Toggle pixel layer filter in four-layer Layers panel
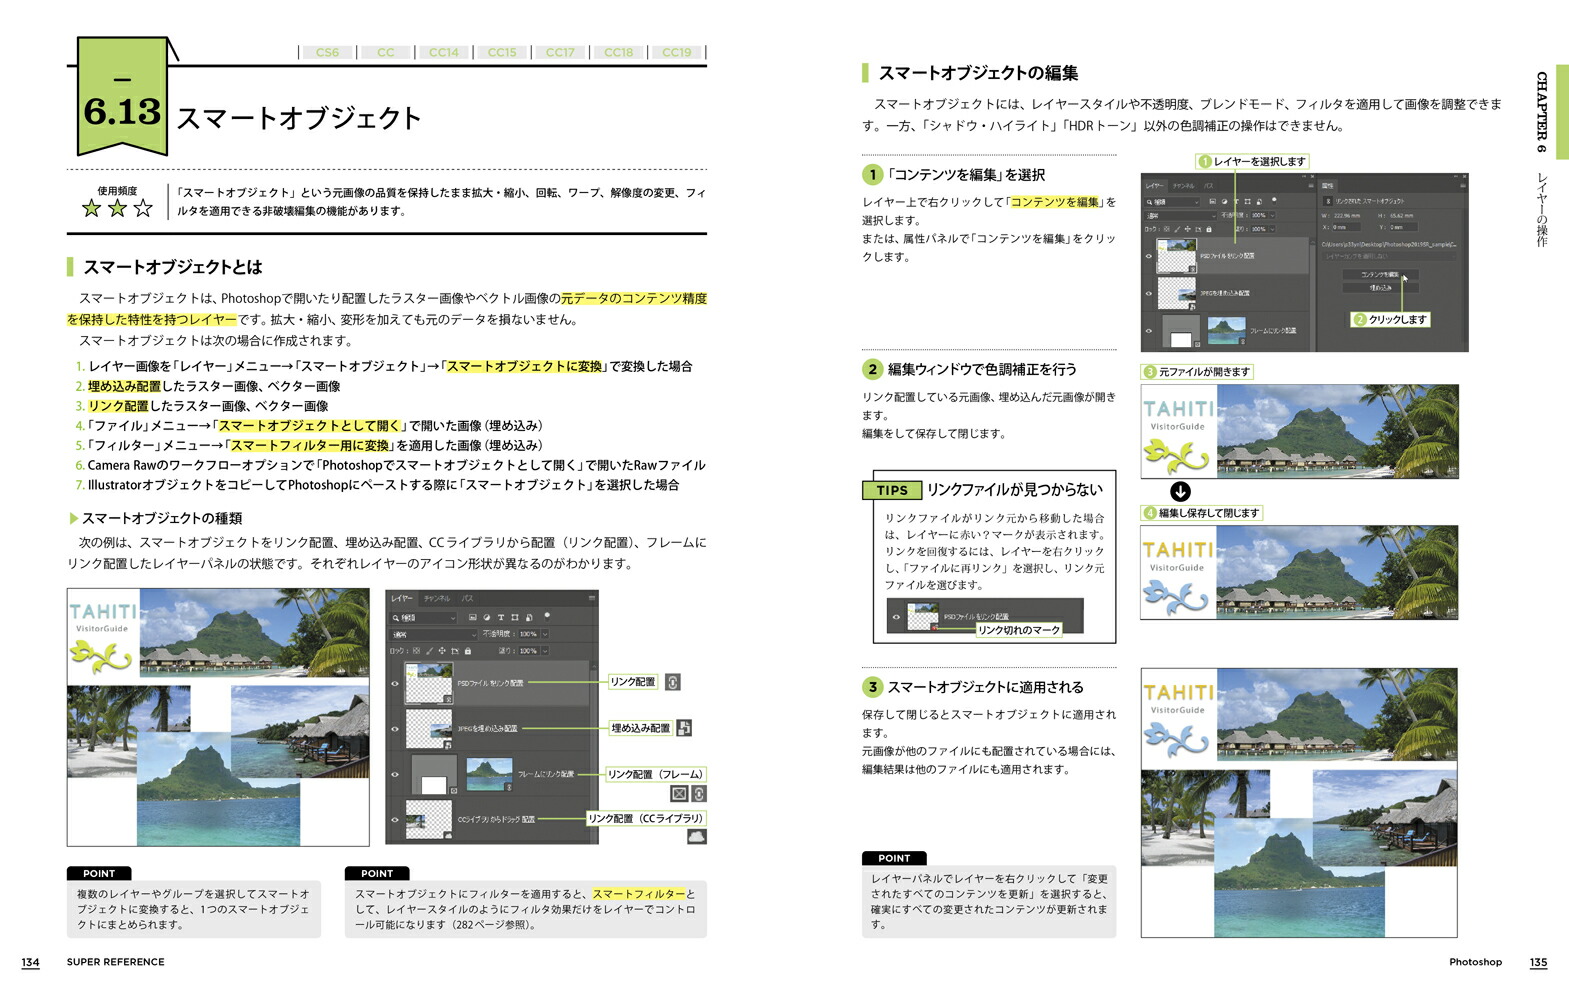Image resolution: width=1569 pixels, height=1000 pixels. (473, 617)
